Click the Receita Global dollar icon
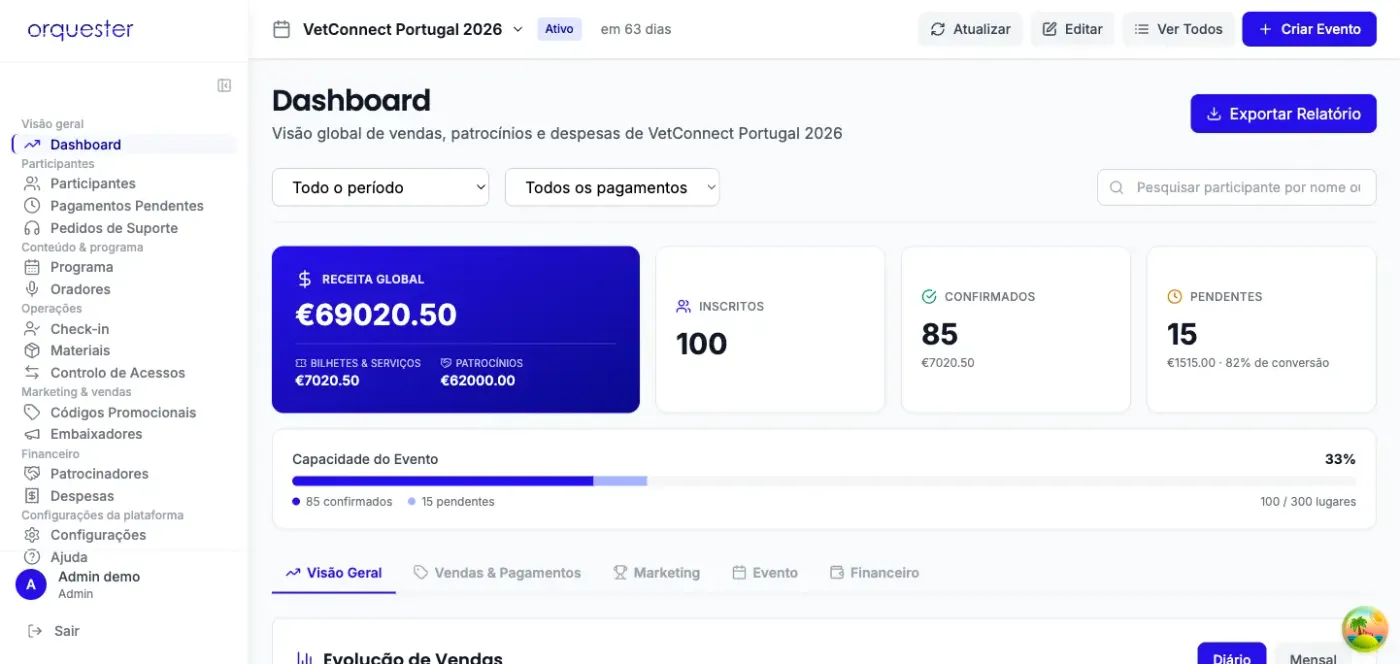 [304, 279]
